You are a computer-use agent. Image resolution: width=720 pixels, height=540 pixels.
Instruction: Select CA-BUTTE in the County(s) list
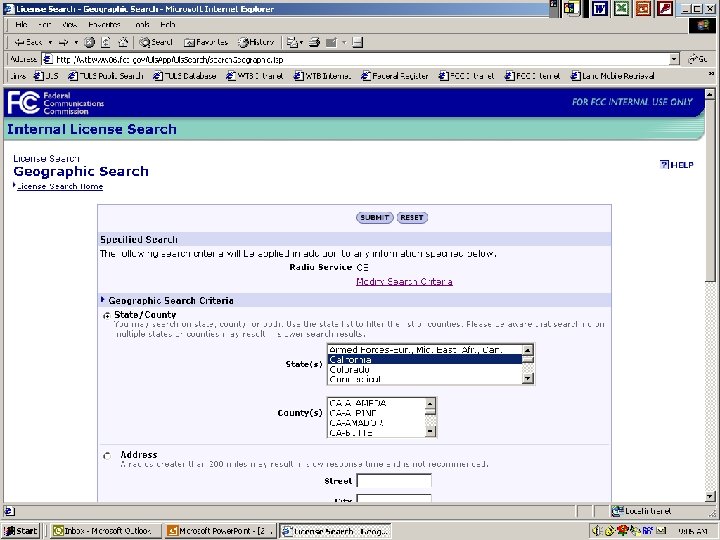pyautogui.click(x=376, y=433)
